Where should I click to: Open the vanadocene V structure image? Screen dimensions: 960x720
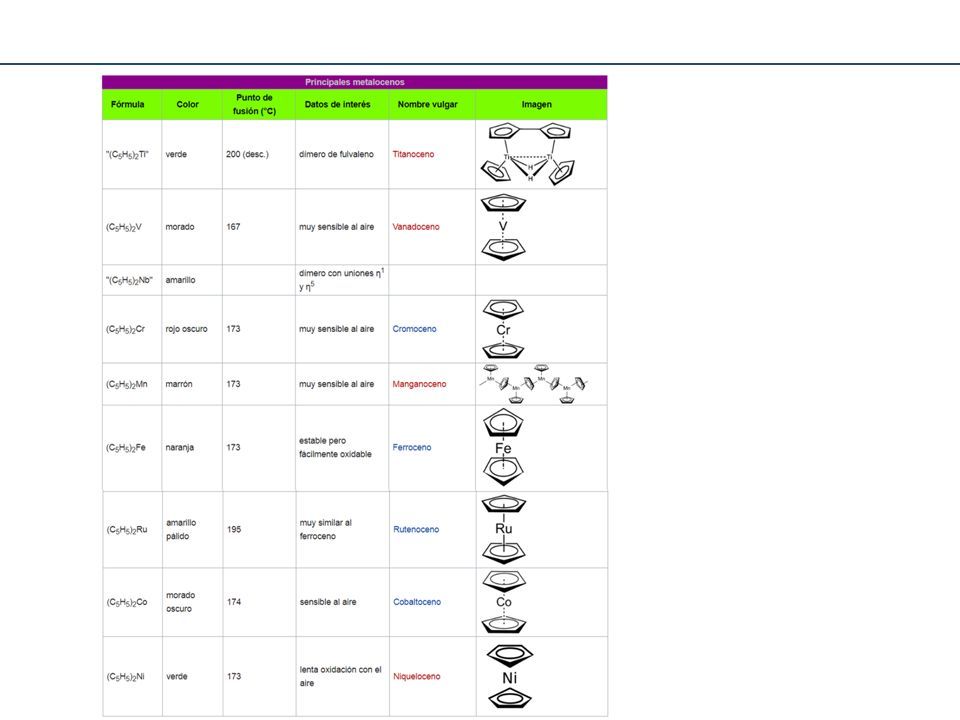click(x=503, y=227)
